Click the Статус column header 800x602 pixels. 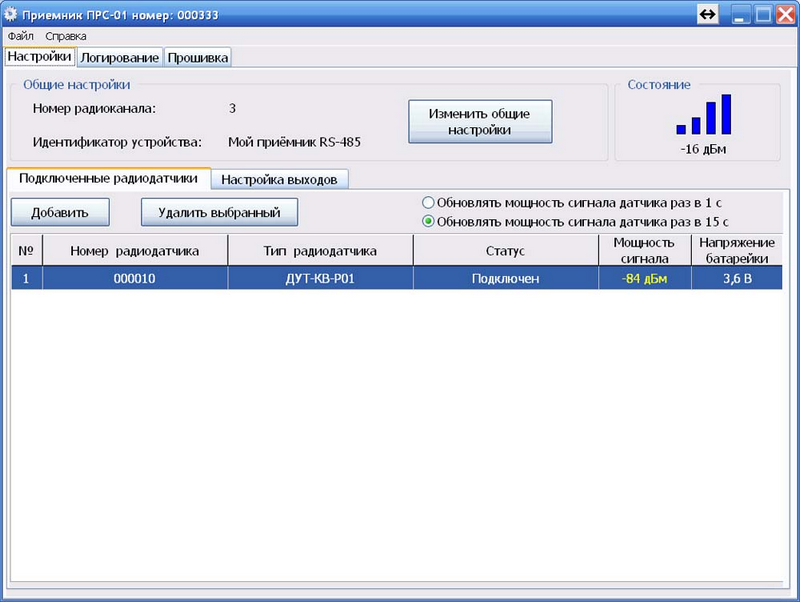point(506,250)
